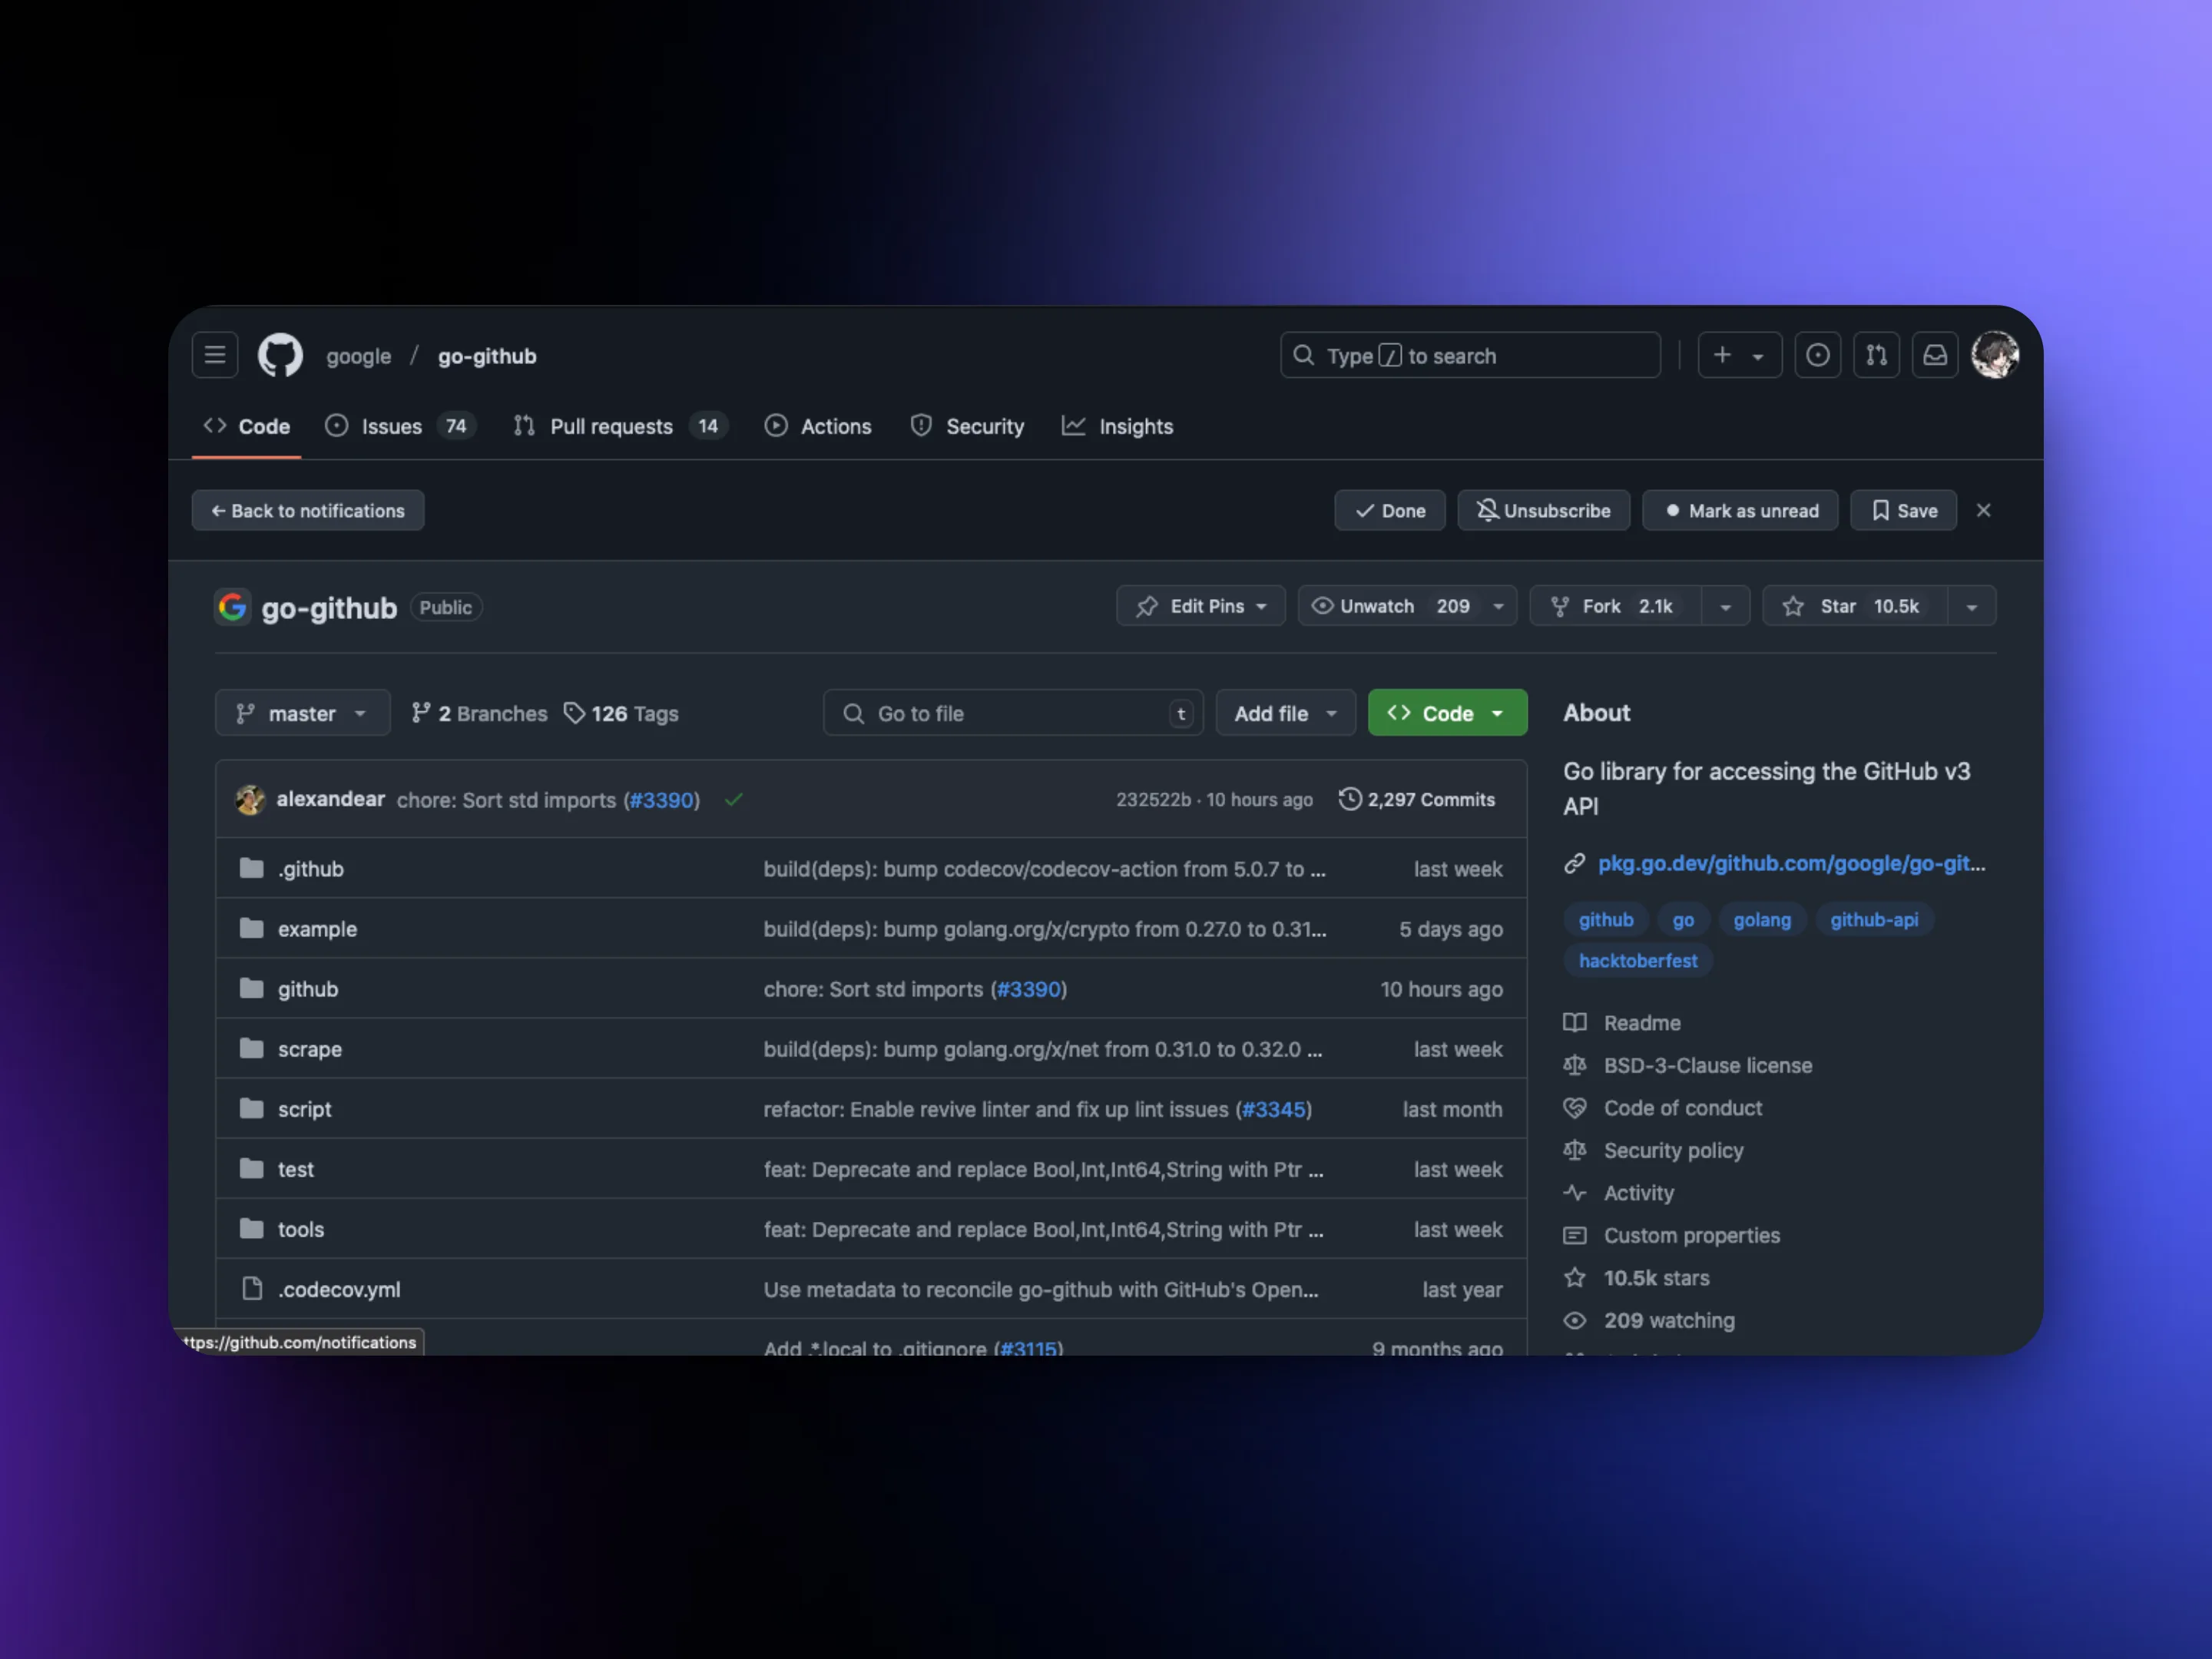Open the pull requests icon in header
This screenshot has height=1659, width=2212.
pyautogui.click(x=1877, y=355)
